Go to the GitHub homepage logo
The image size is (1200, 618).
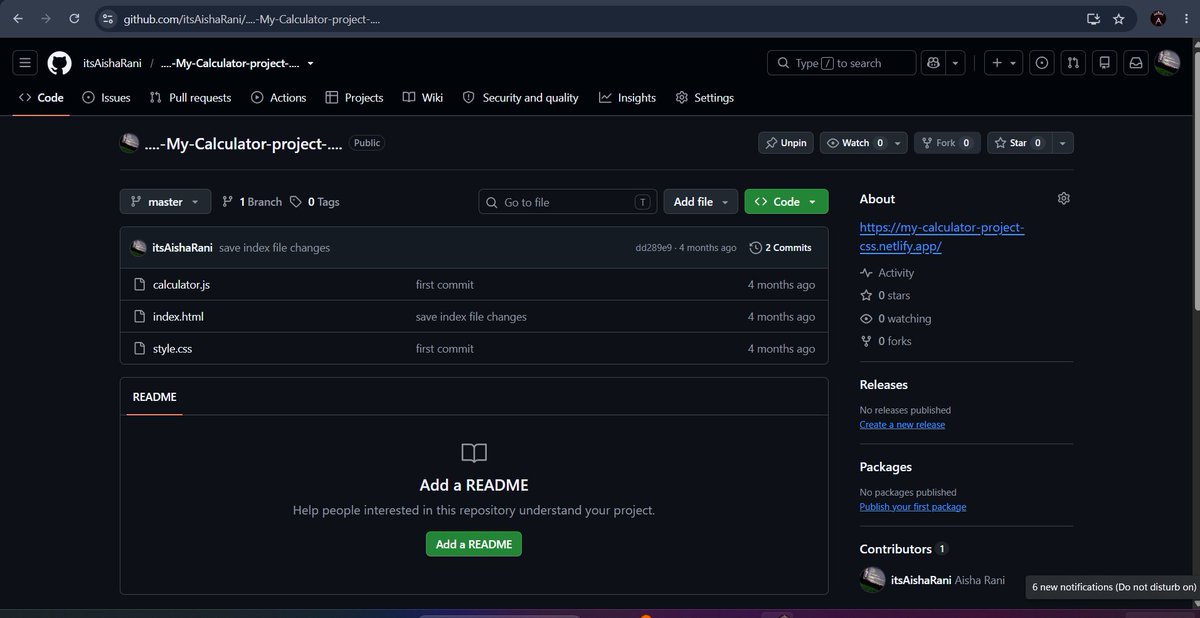[59, 63]
